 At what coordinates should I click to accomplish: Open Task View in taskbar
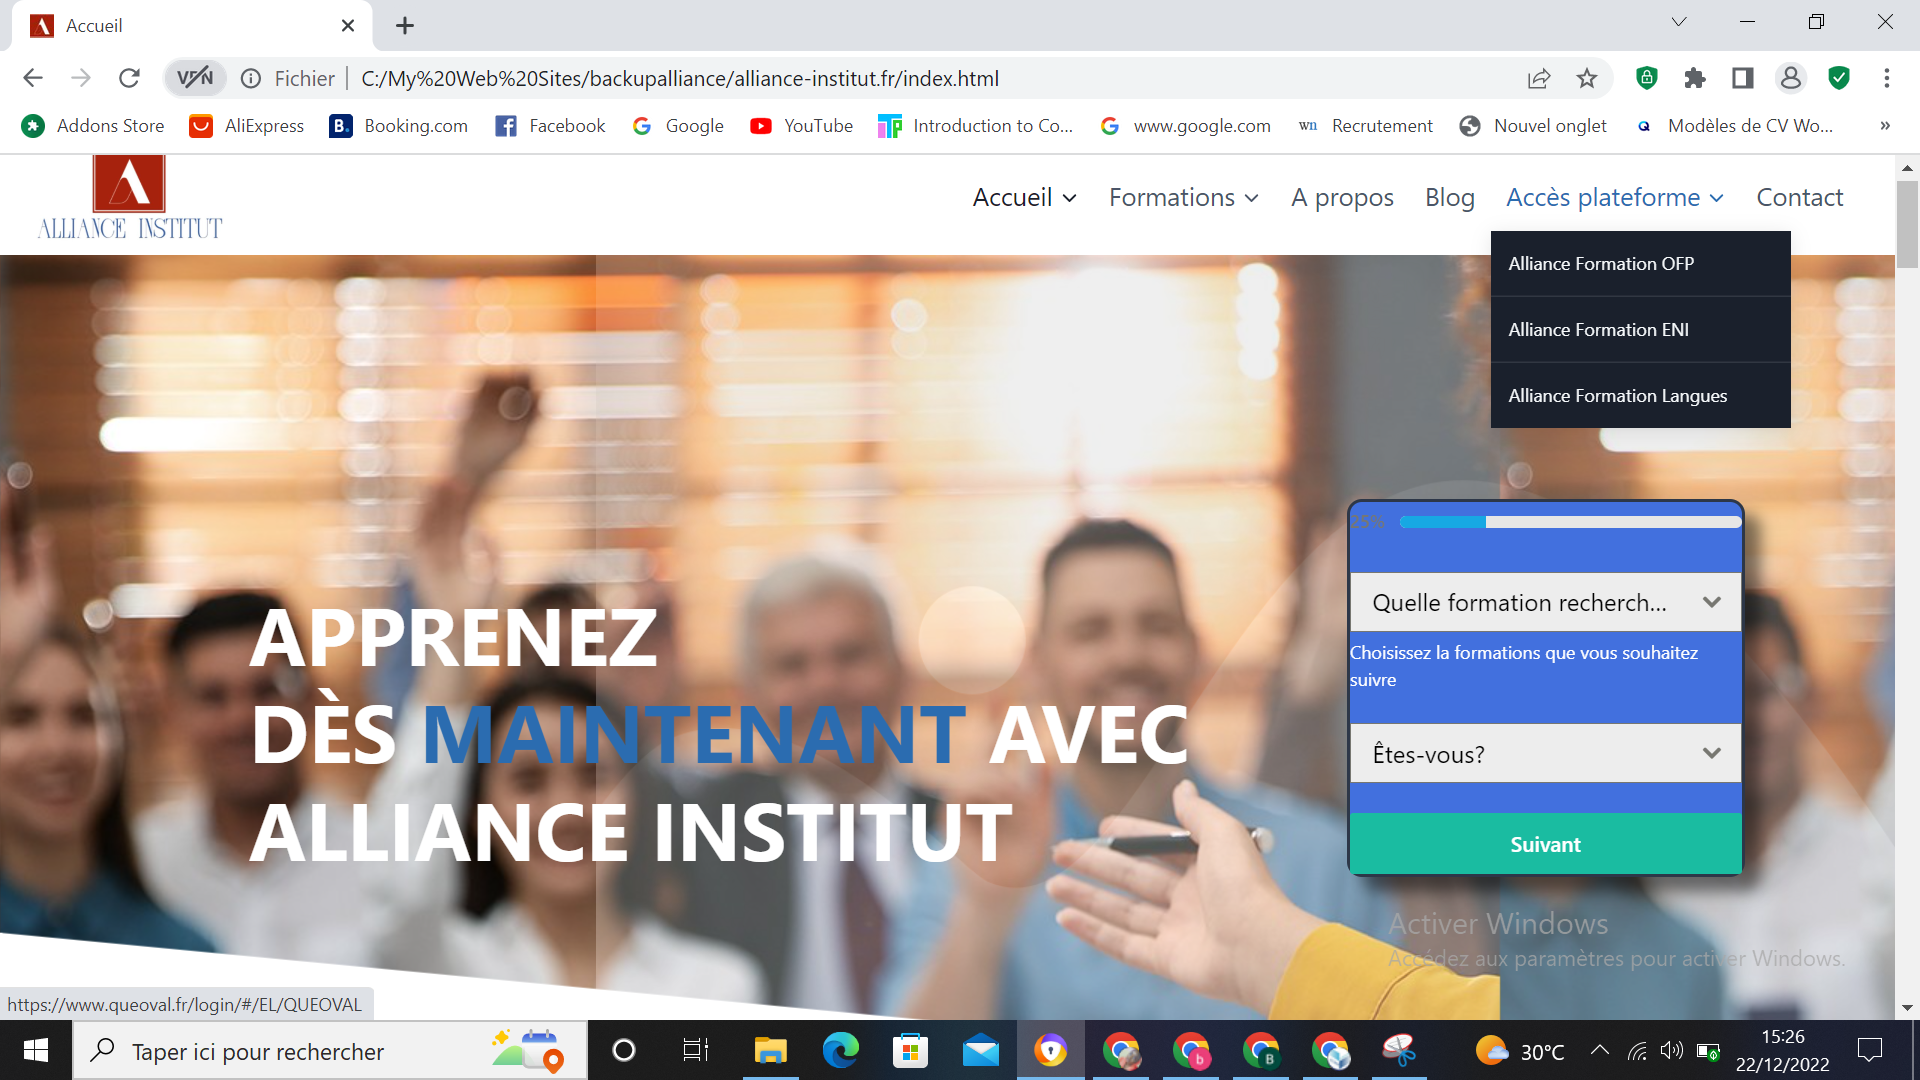pos(695,1050)
